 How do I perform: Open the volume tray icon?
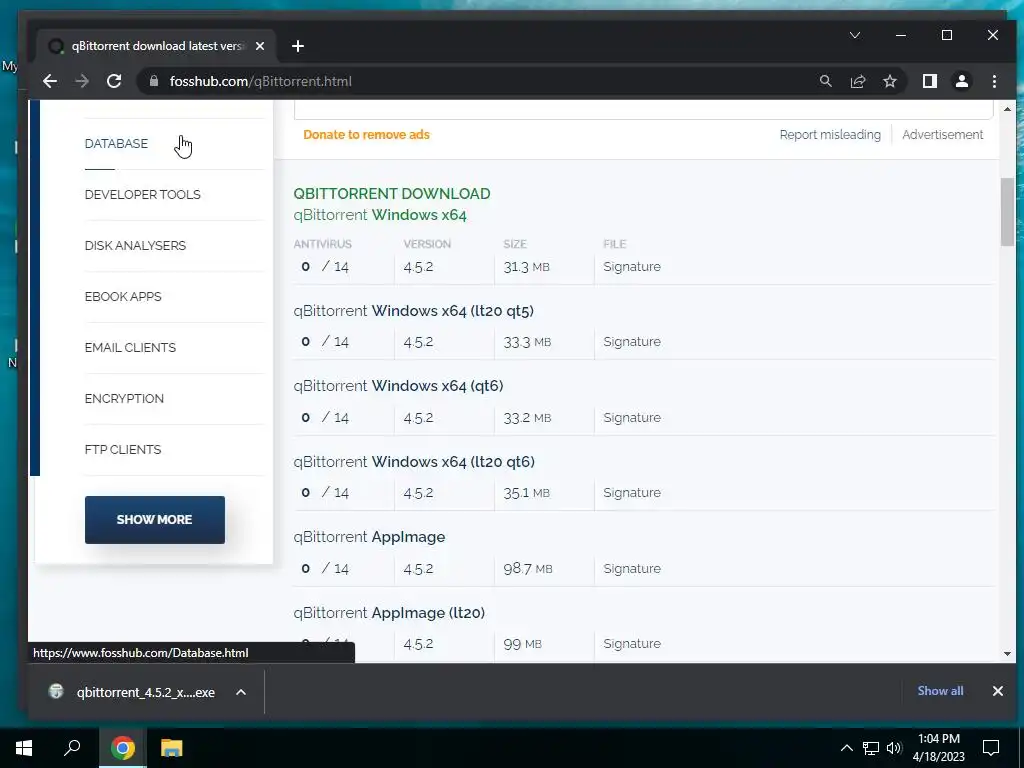coord(894,748)
